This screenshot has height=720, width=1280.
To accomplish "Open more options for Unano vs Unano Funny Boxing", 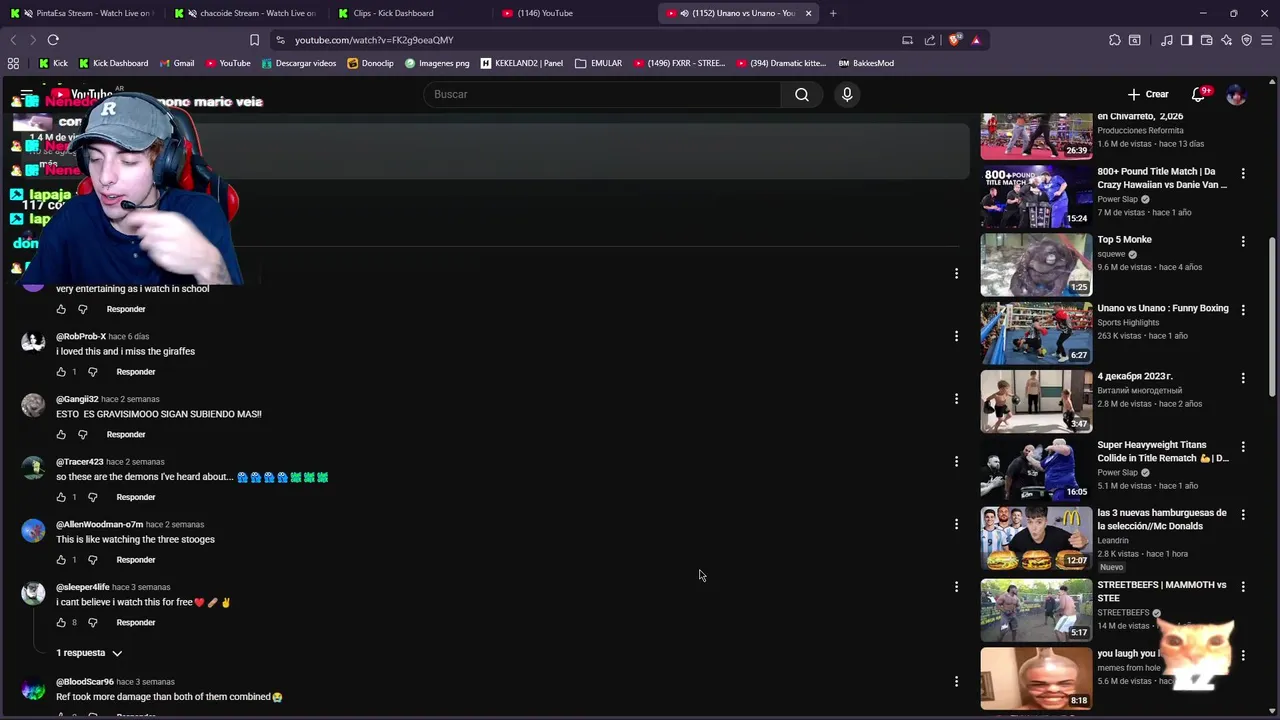I will [1243, 310].
